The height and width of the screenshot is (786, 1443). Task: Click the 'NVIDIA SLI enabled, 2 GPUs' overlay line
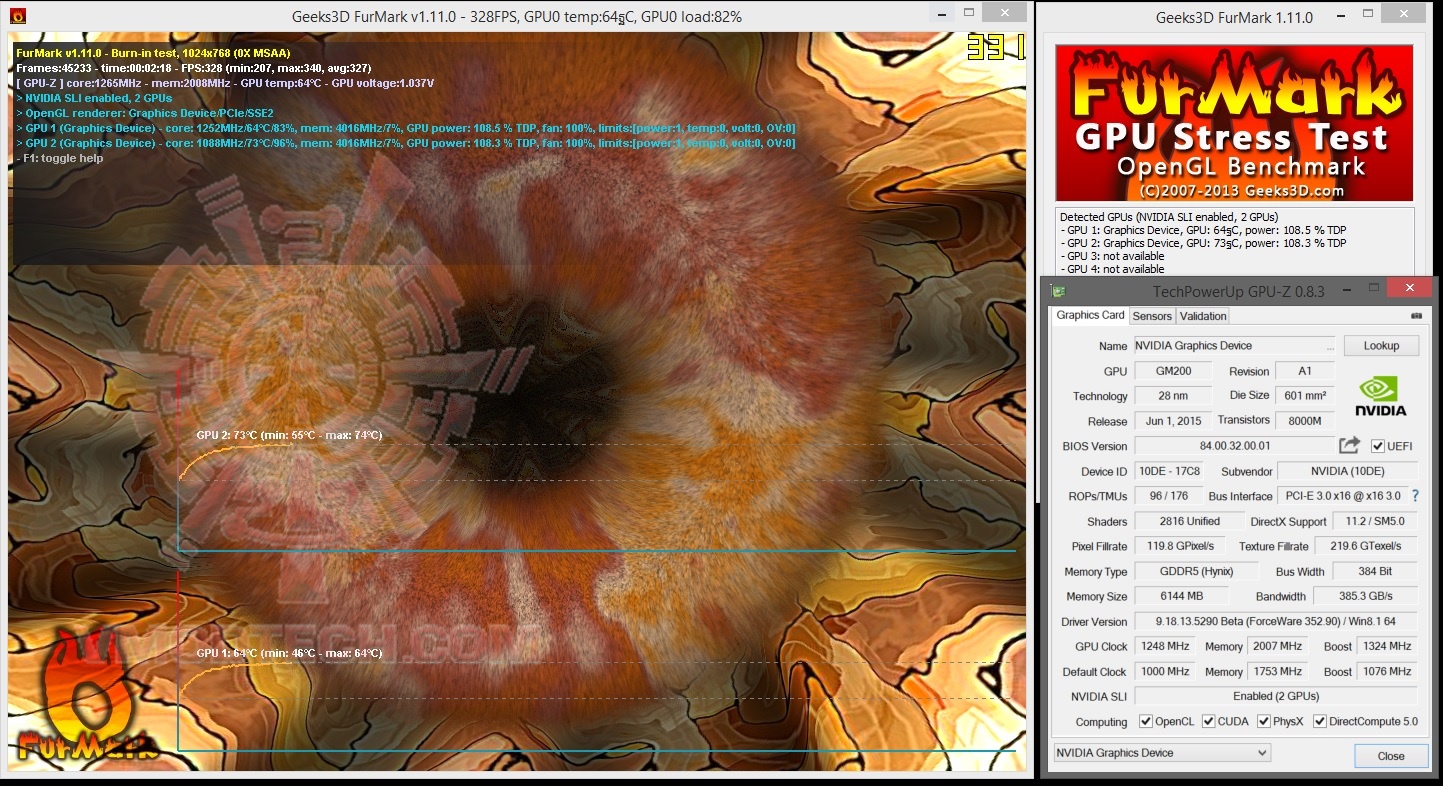(94, 98)
